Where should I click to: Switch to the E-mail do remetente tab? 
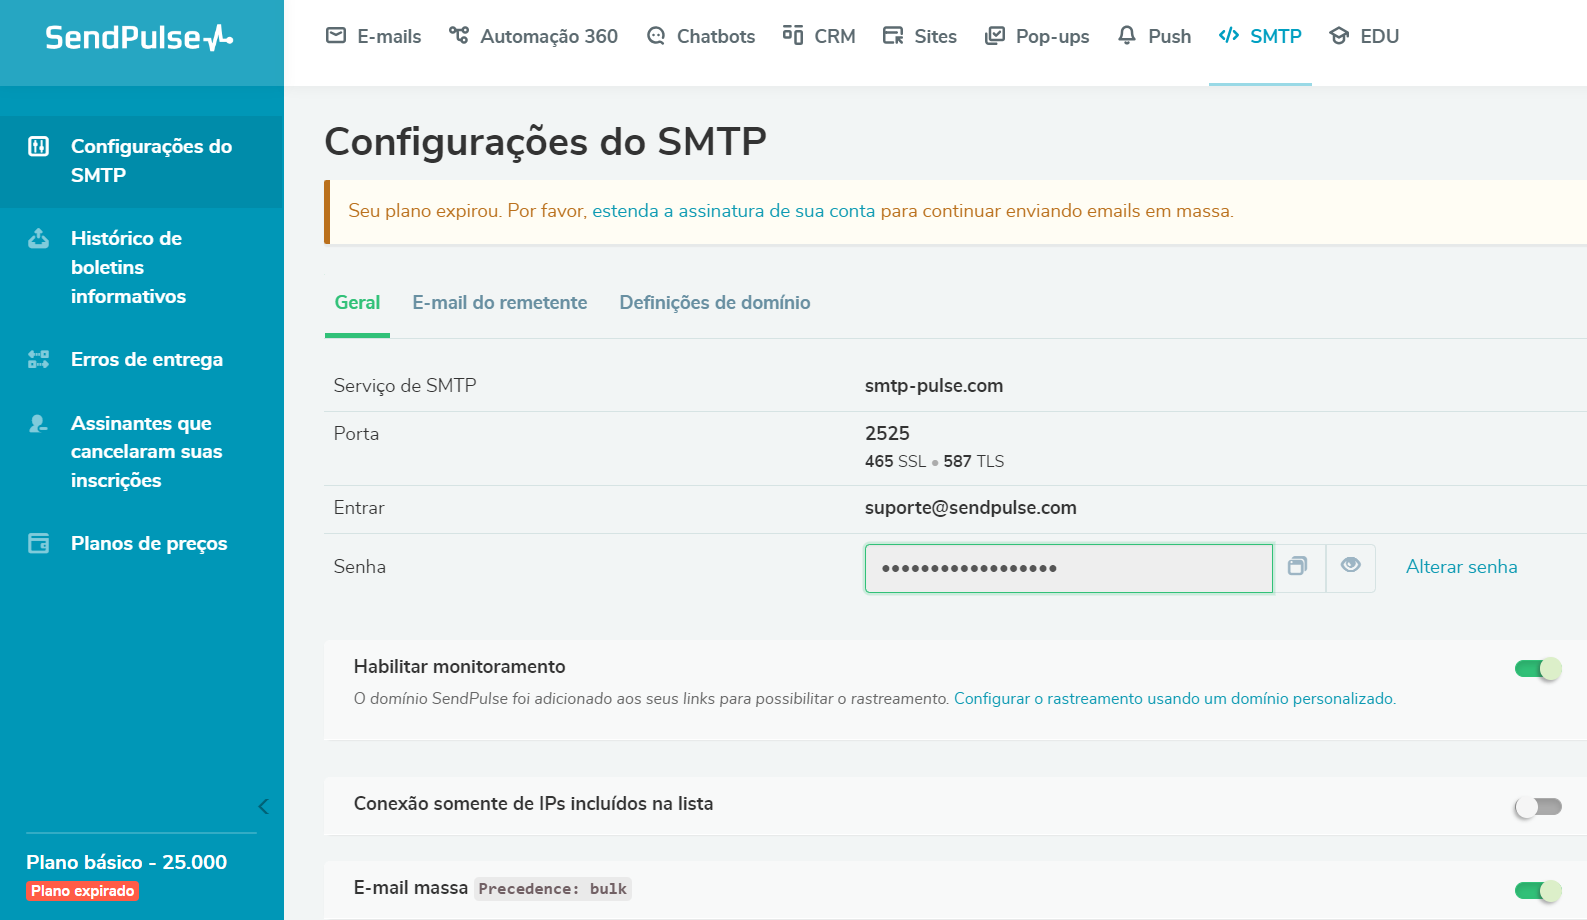500,302
